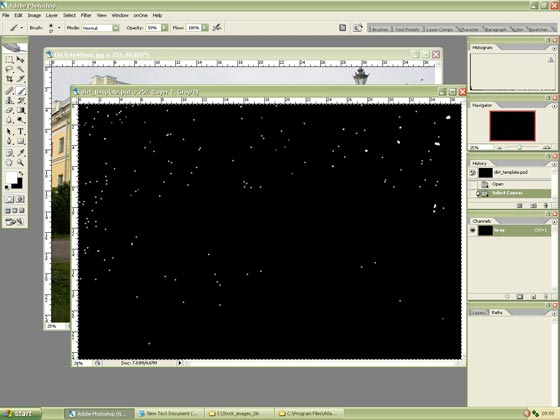Select the Eraser tool
The image size is (560, 420).
point(10,110)
